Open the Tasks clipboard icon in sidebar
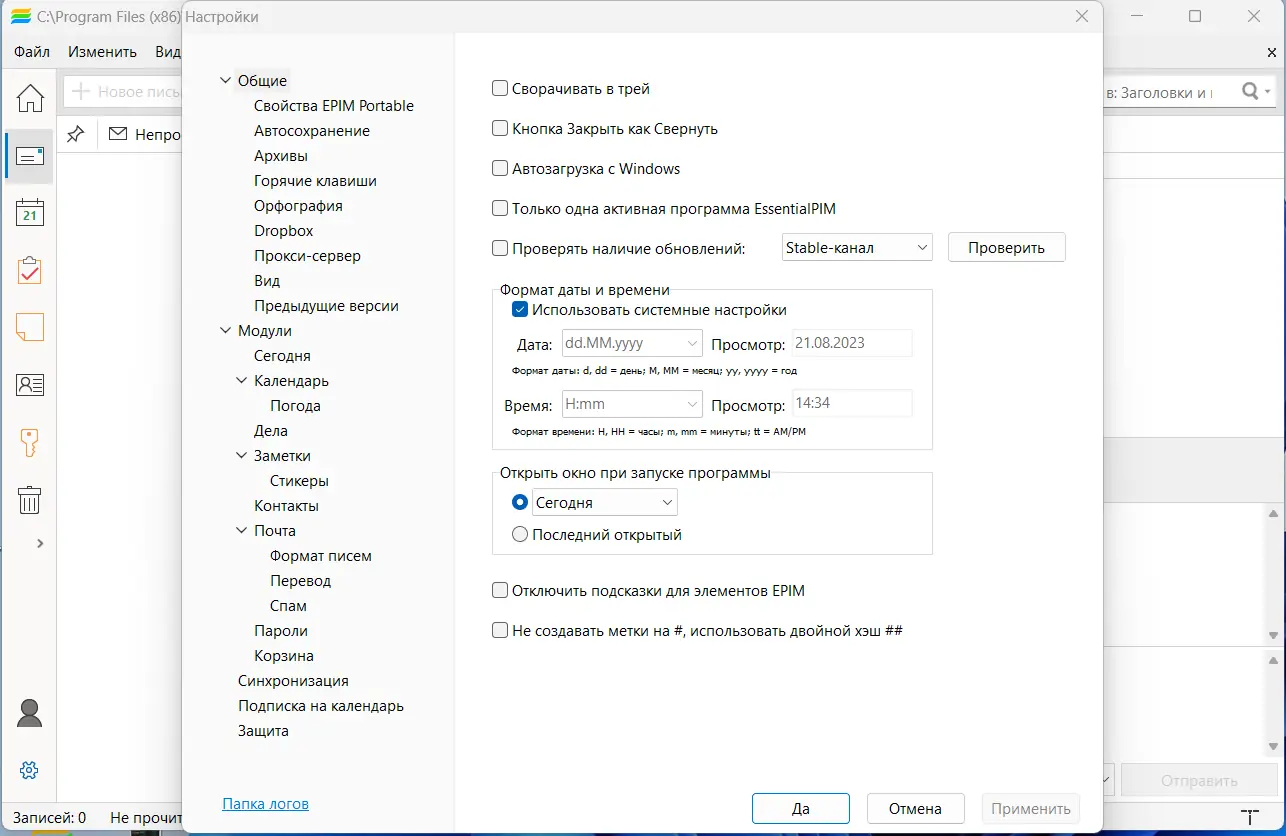This screenshot has width=1286, height=836. [30, 270]
